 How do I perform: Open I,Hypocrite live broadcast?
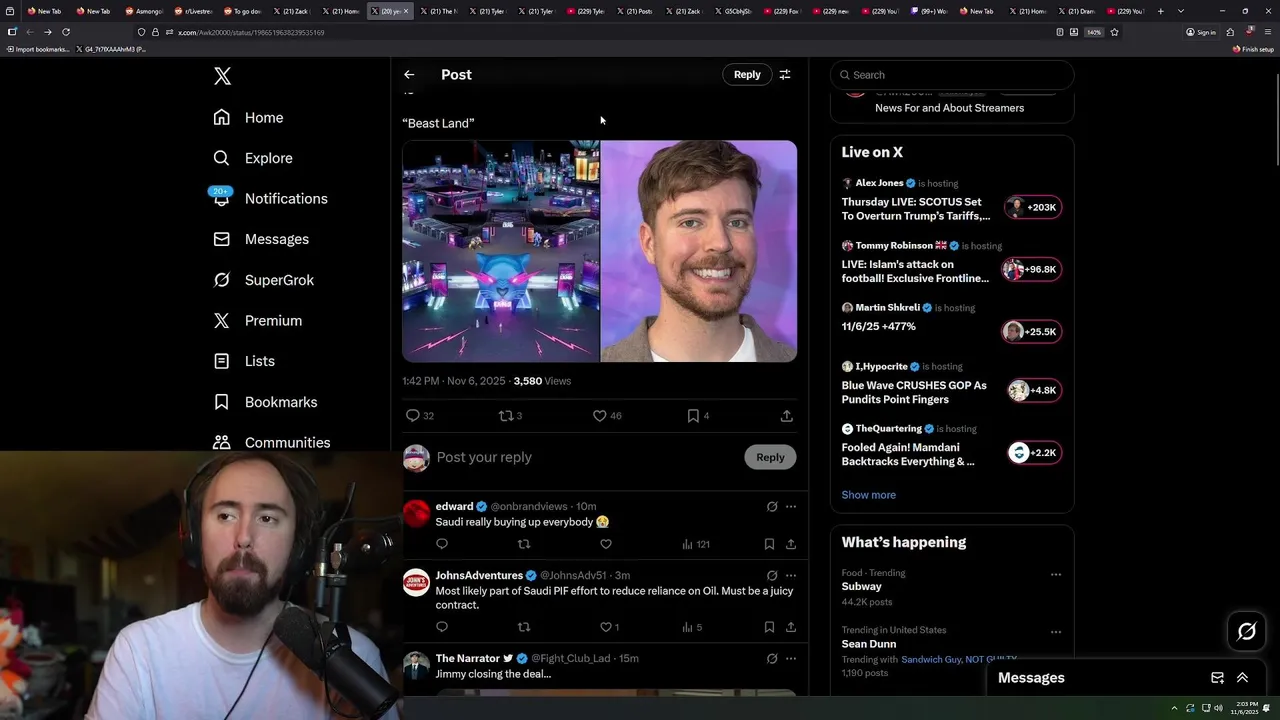952,385
